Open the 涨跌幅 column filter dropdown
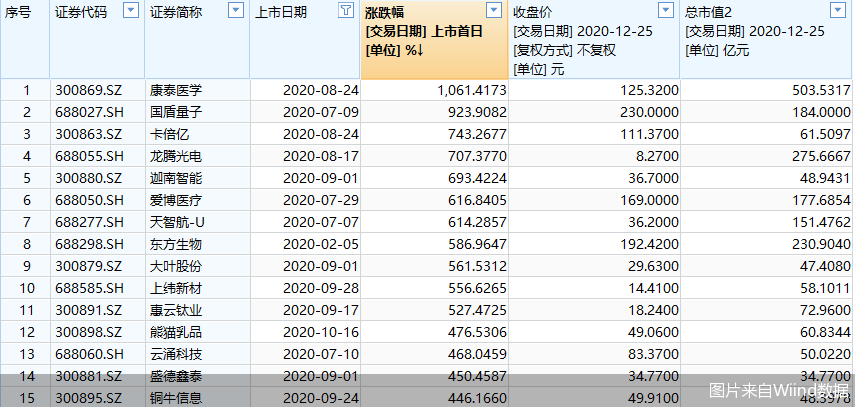Viewport: 855px width, 407px height. point(493,10)
